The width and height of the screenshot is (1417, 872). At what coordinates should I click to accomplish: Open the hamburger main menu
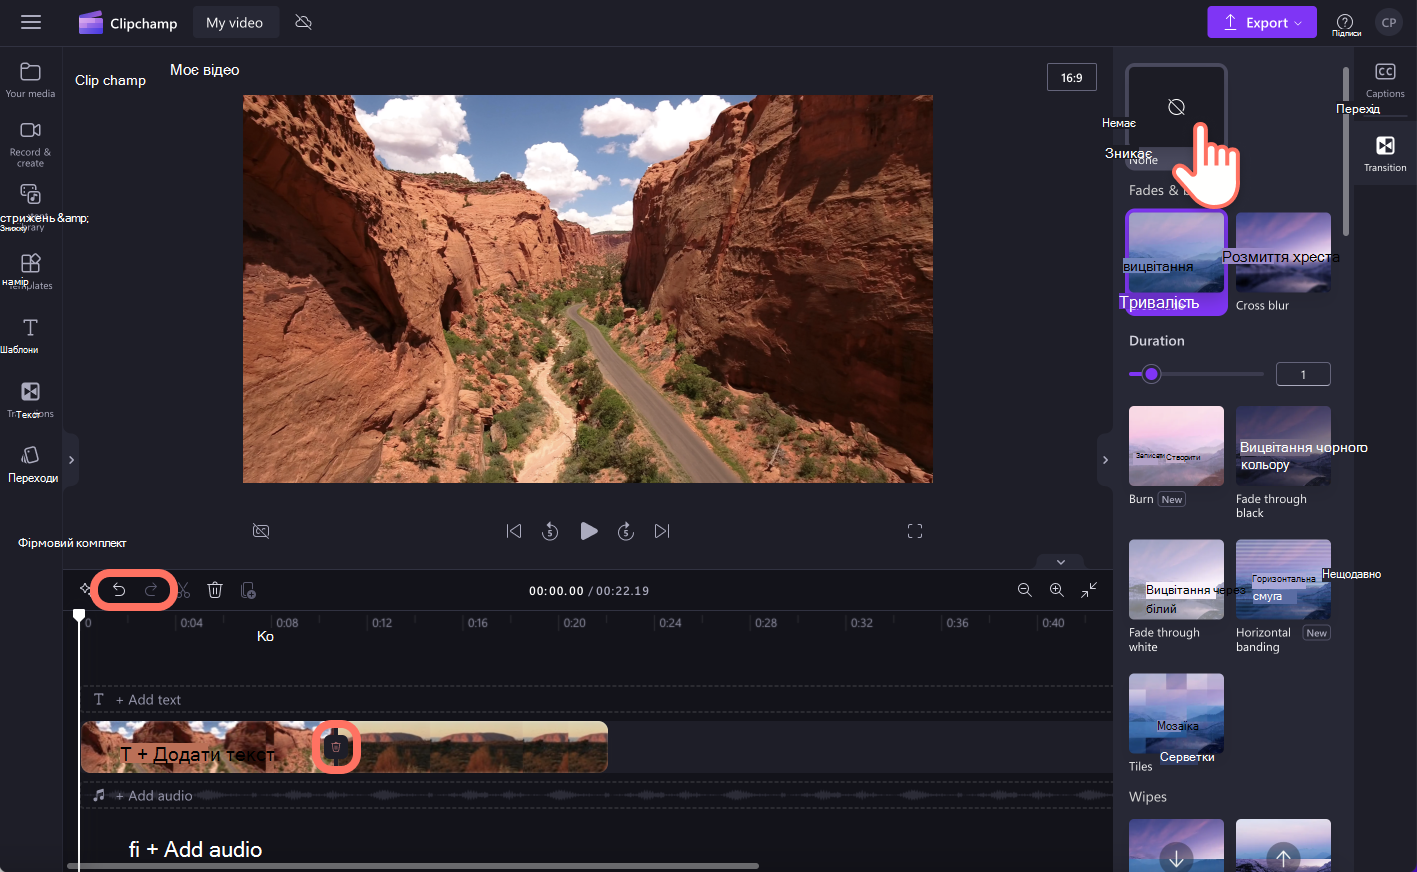pyautogui.click(x=31, y=22)
